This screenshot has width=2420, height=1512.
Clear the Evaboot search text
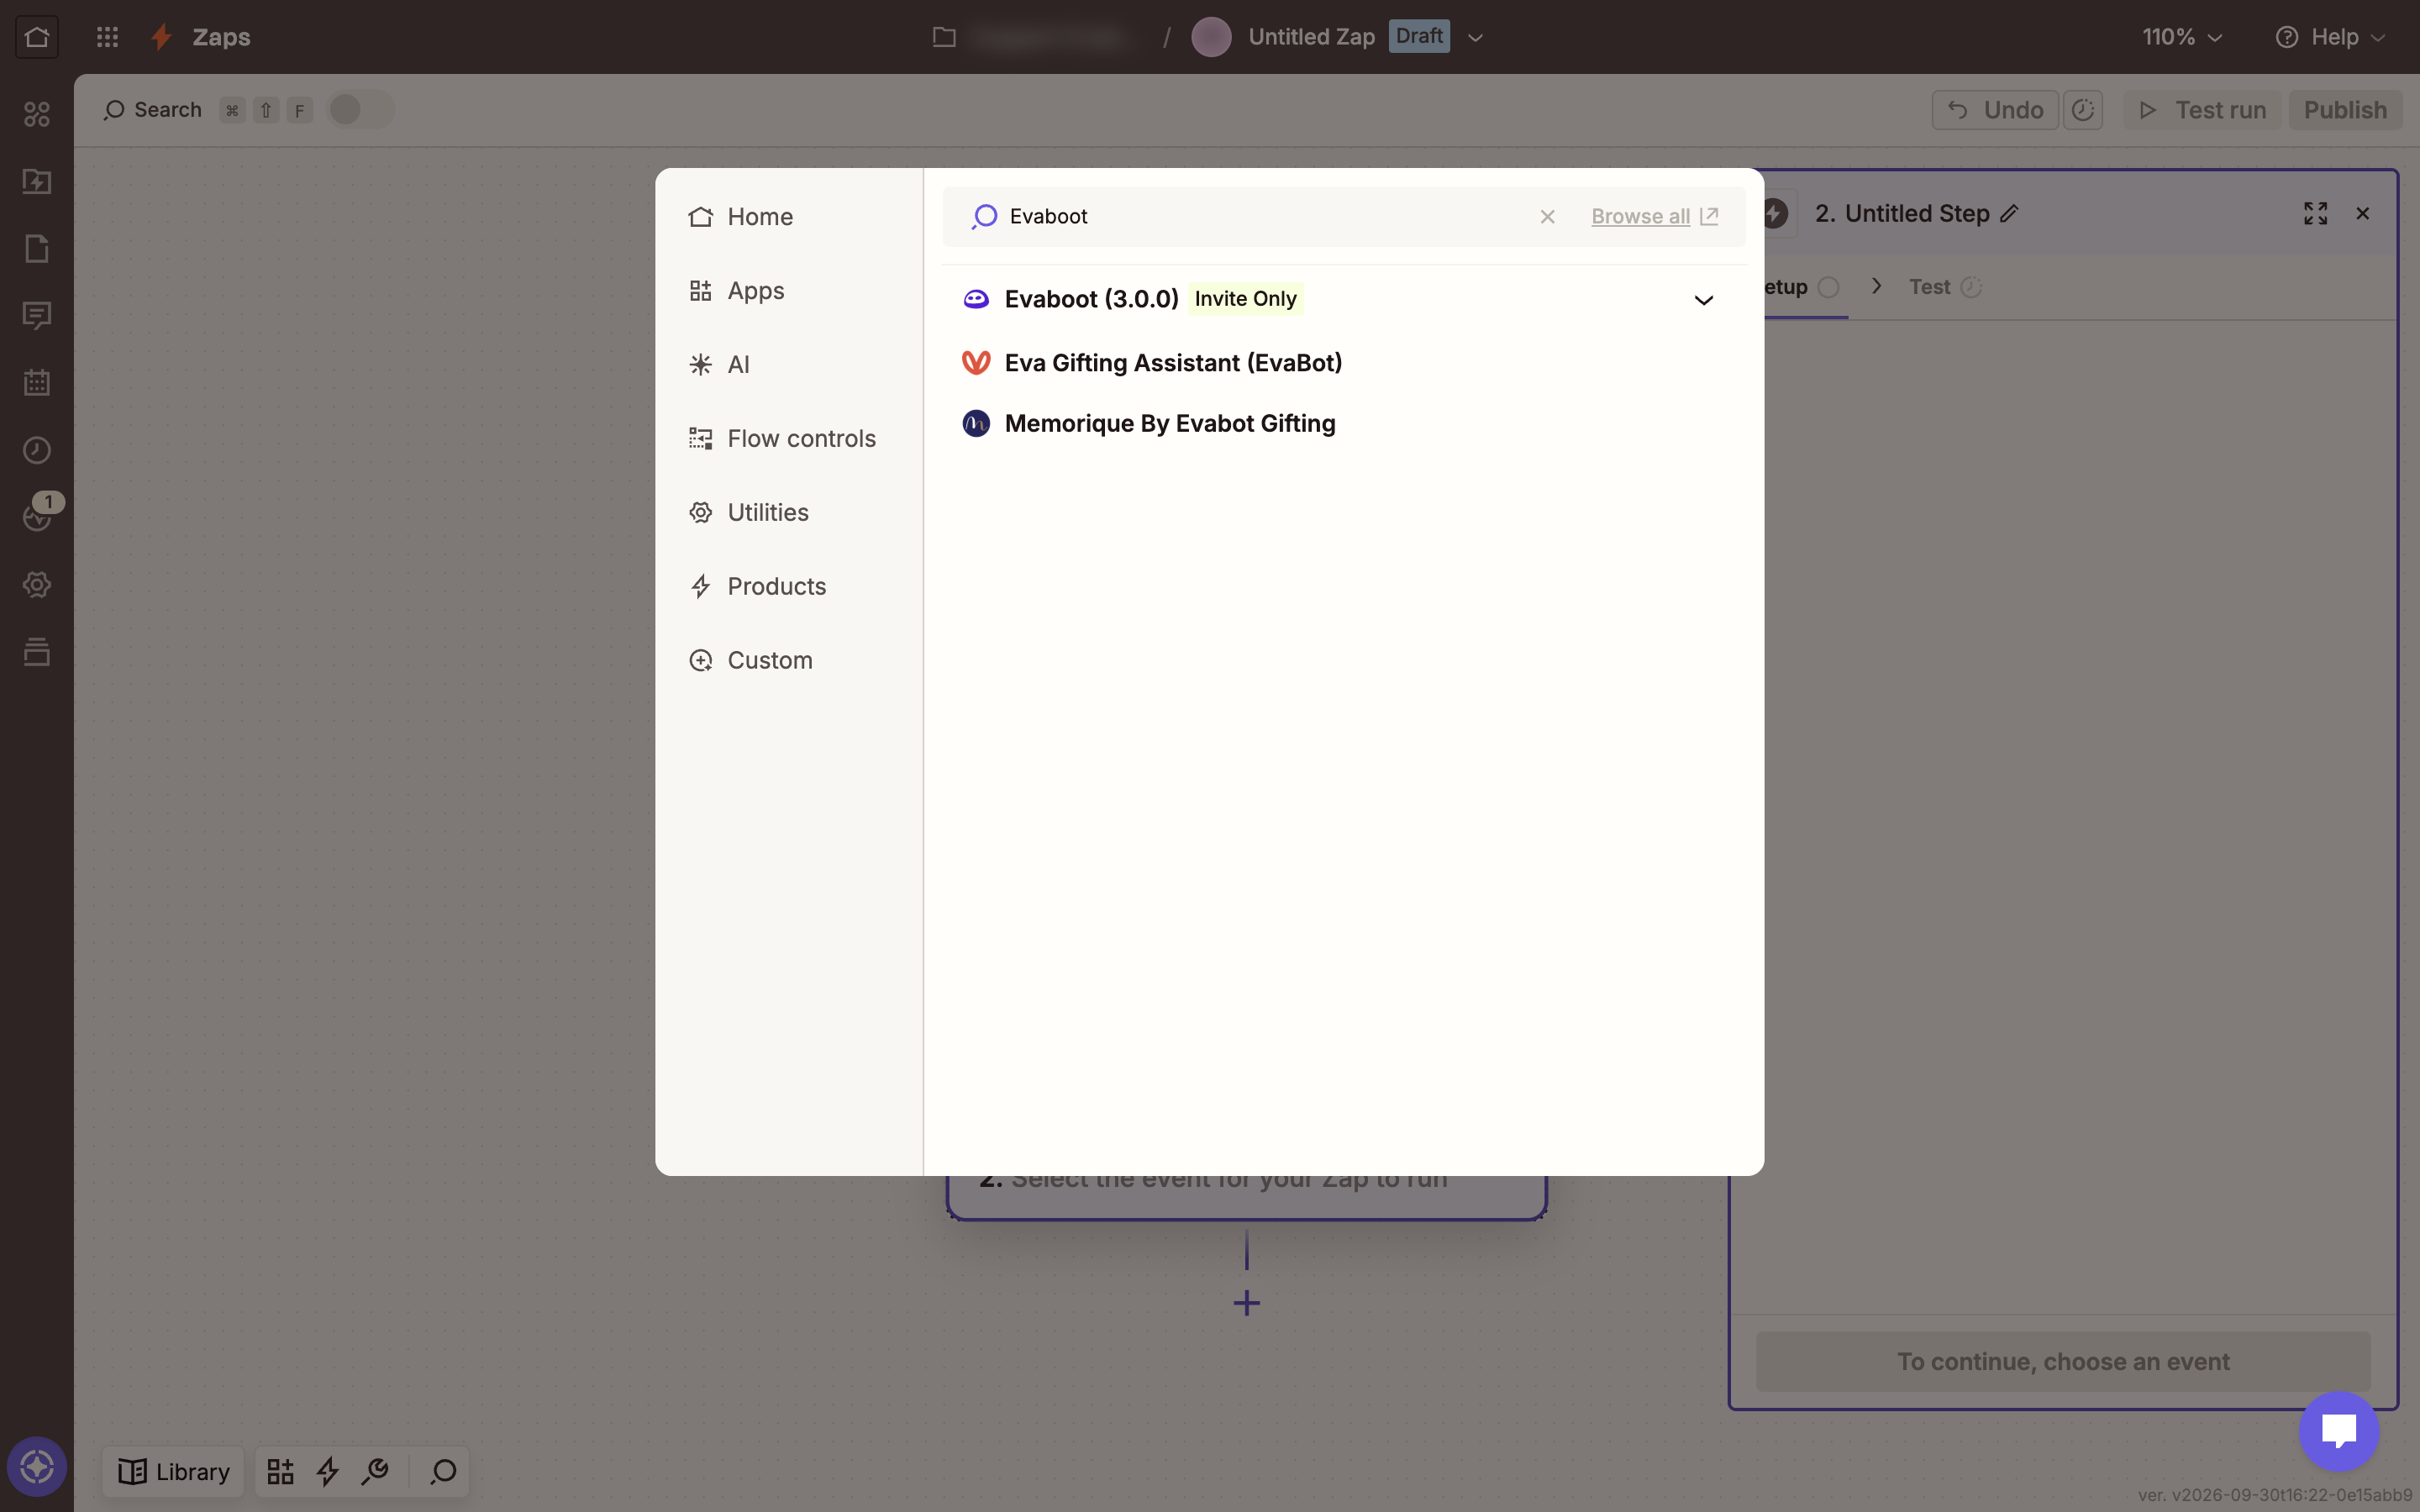pyautogui.click(x=1547, y=217)
